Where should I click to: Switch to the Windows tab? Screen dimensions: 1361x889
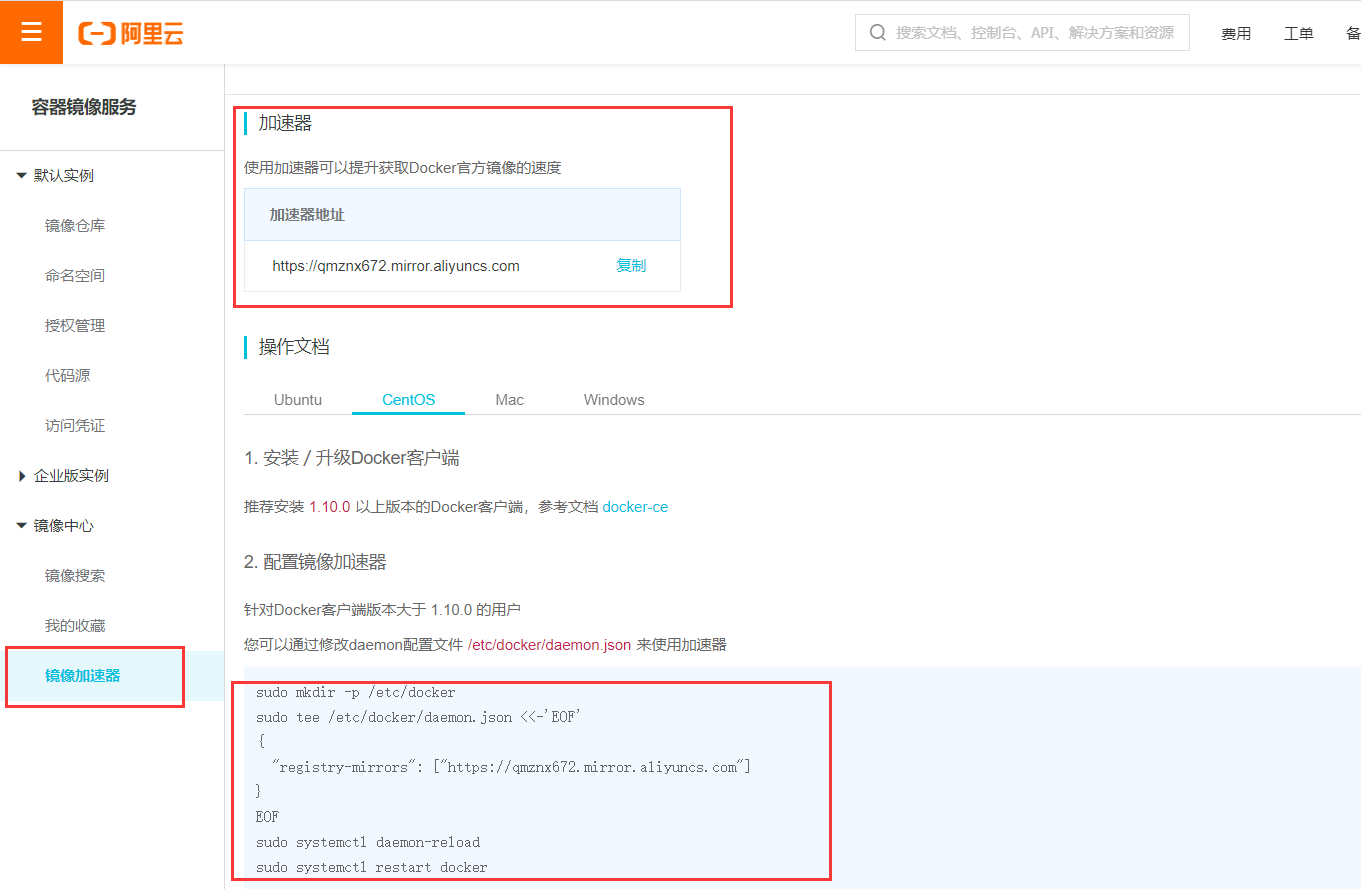(614, 400)
